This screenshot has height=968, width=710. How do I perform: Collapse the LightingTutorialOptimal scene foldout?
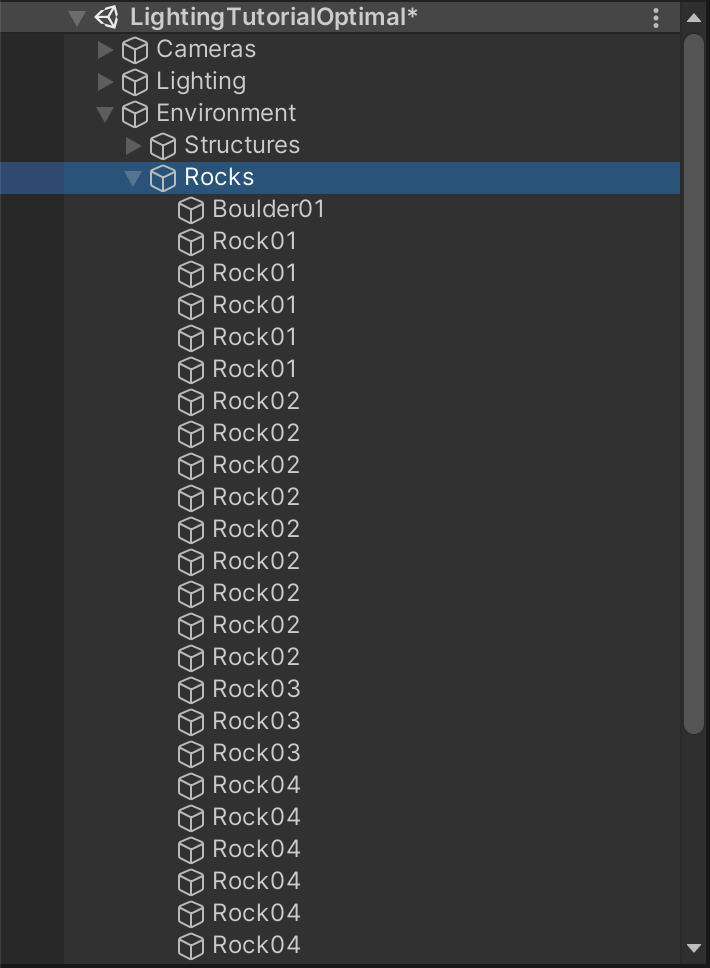(x=77, y=17)
